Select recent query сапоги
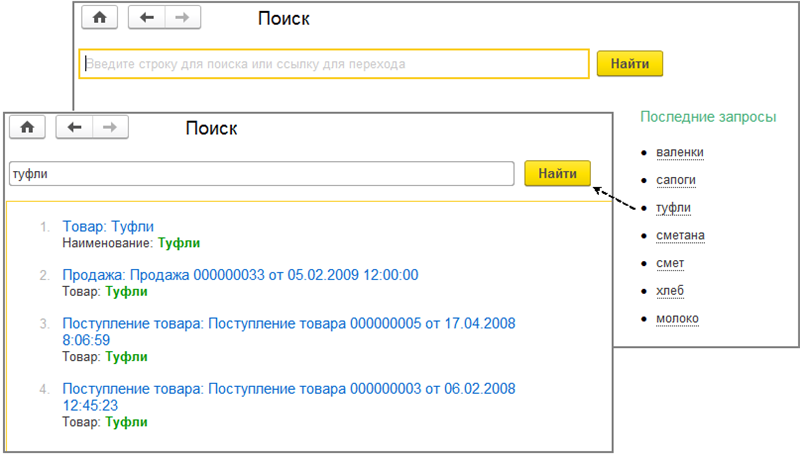This screenshot has height=458, width=800. tap(676, 180)
